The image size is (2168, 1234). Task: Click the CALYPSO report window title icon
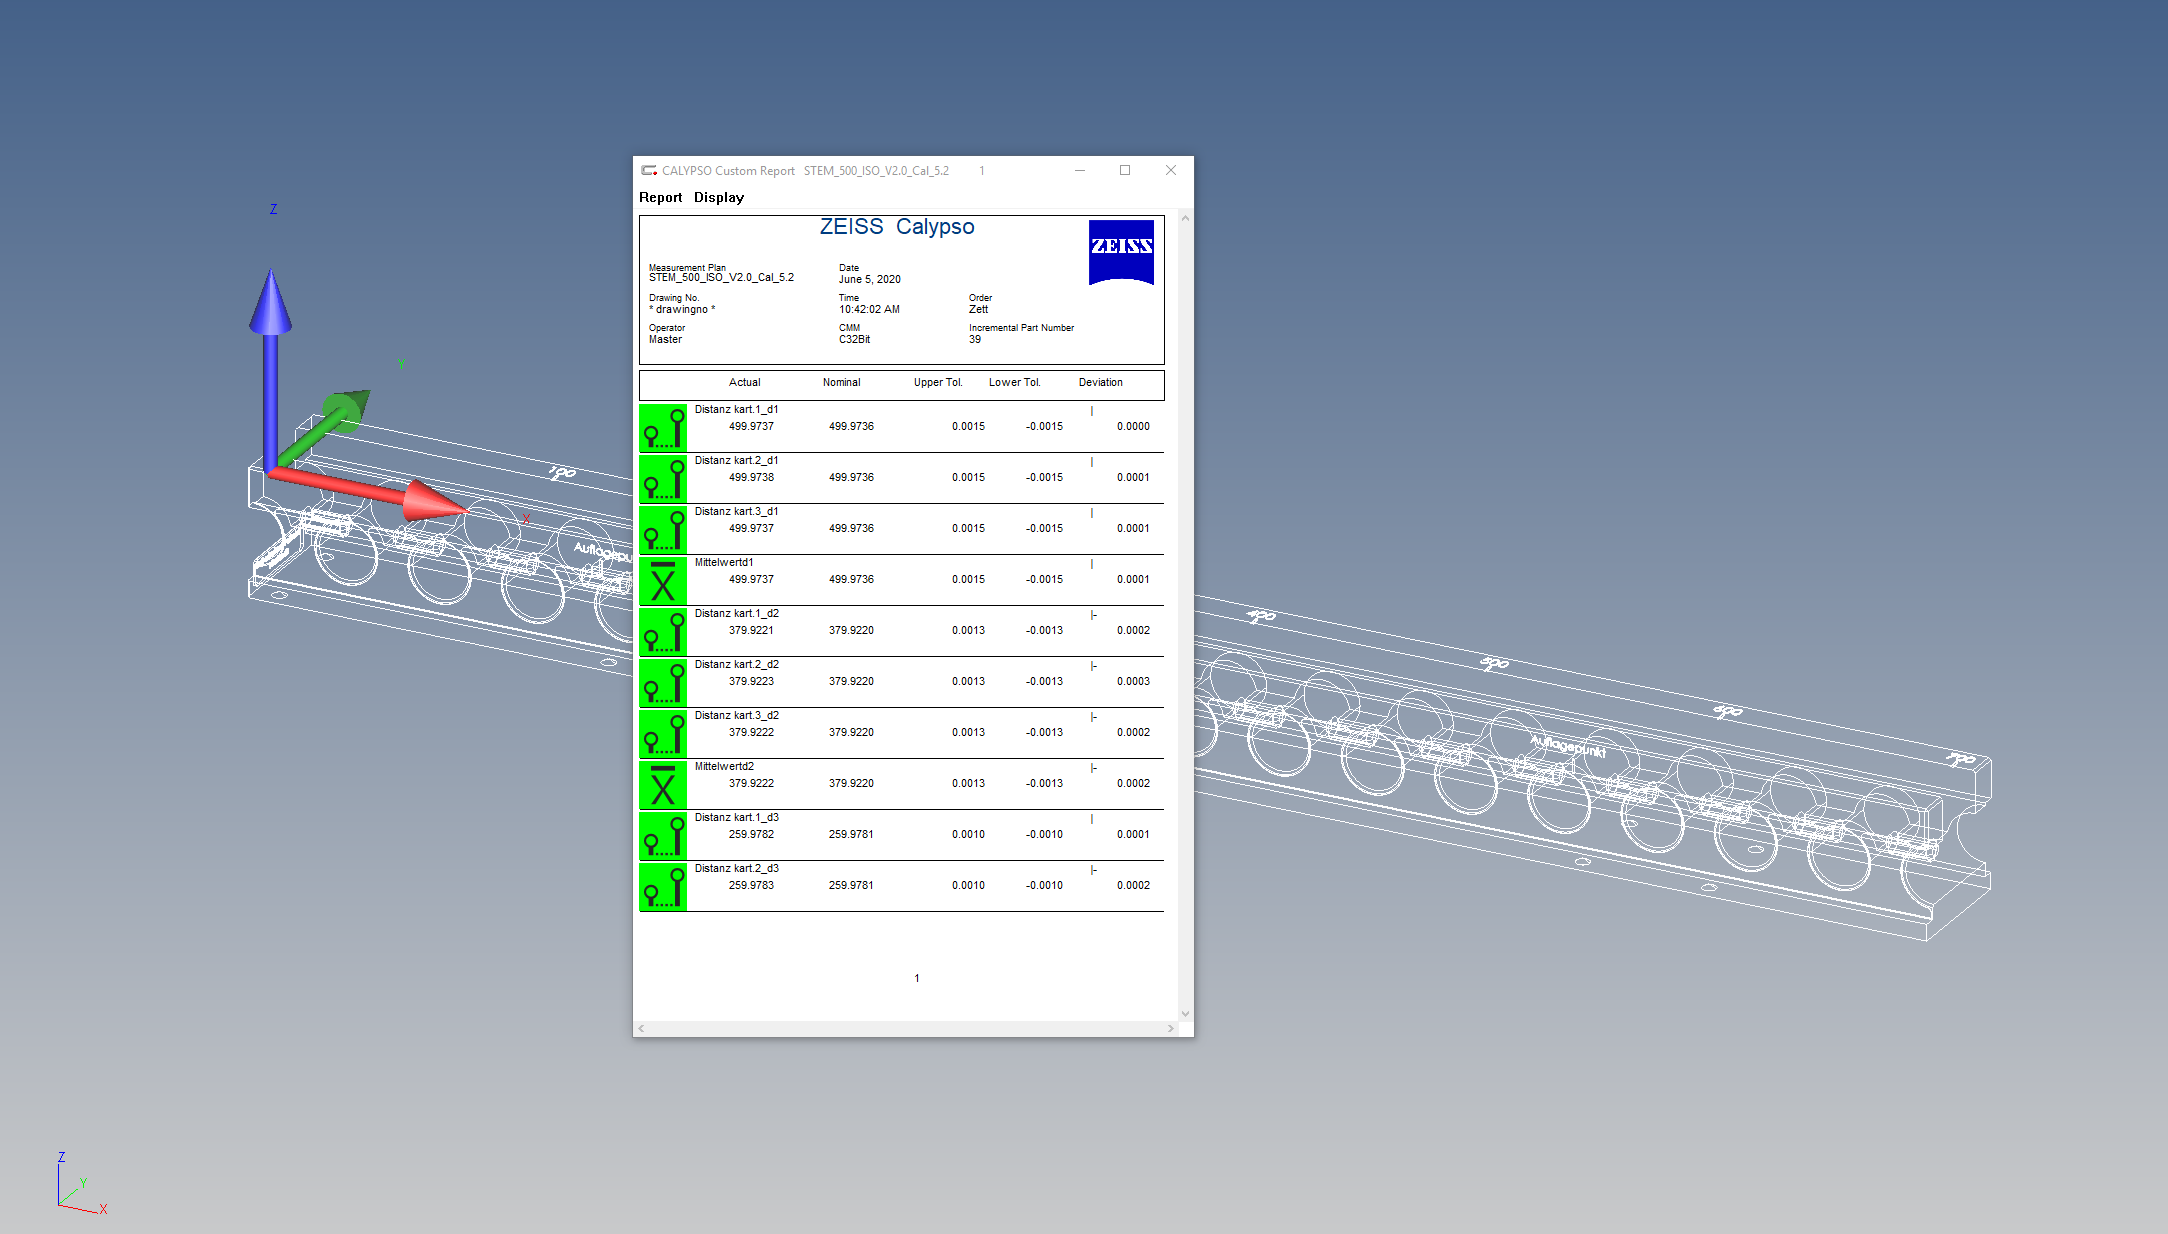(649, 171)
